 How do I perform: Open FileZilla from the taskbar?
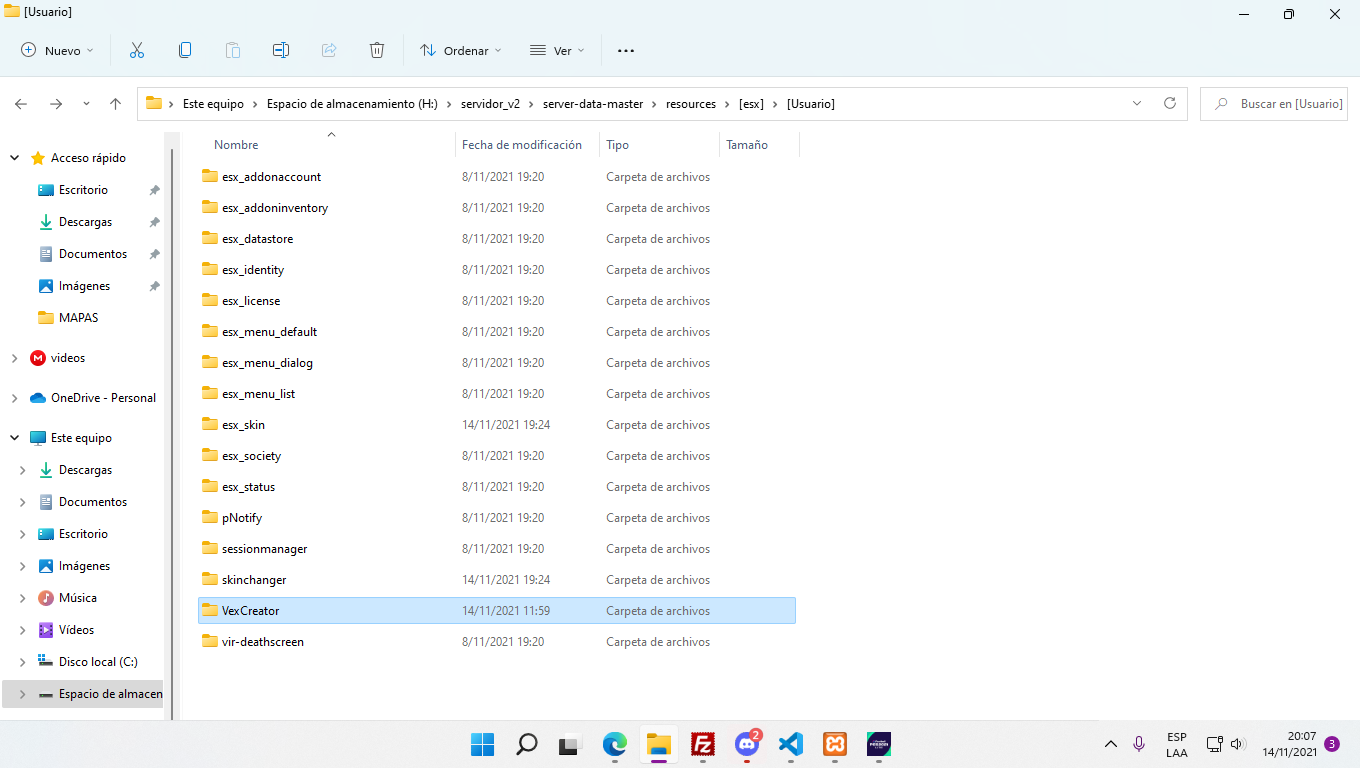[x=703, y=744]
